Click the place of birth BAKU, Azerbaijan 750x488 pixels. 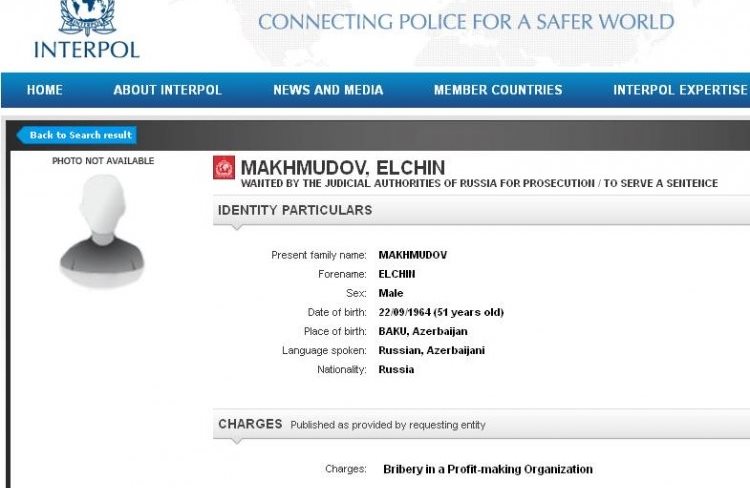tap(422, 331)
